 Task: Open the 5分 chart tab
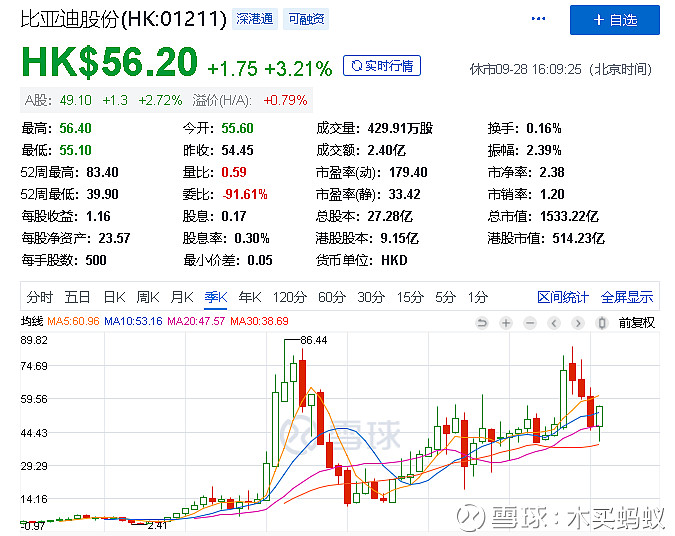coord(445,297)
